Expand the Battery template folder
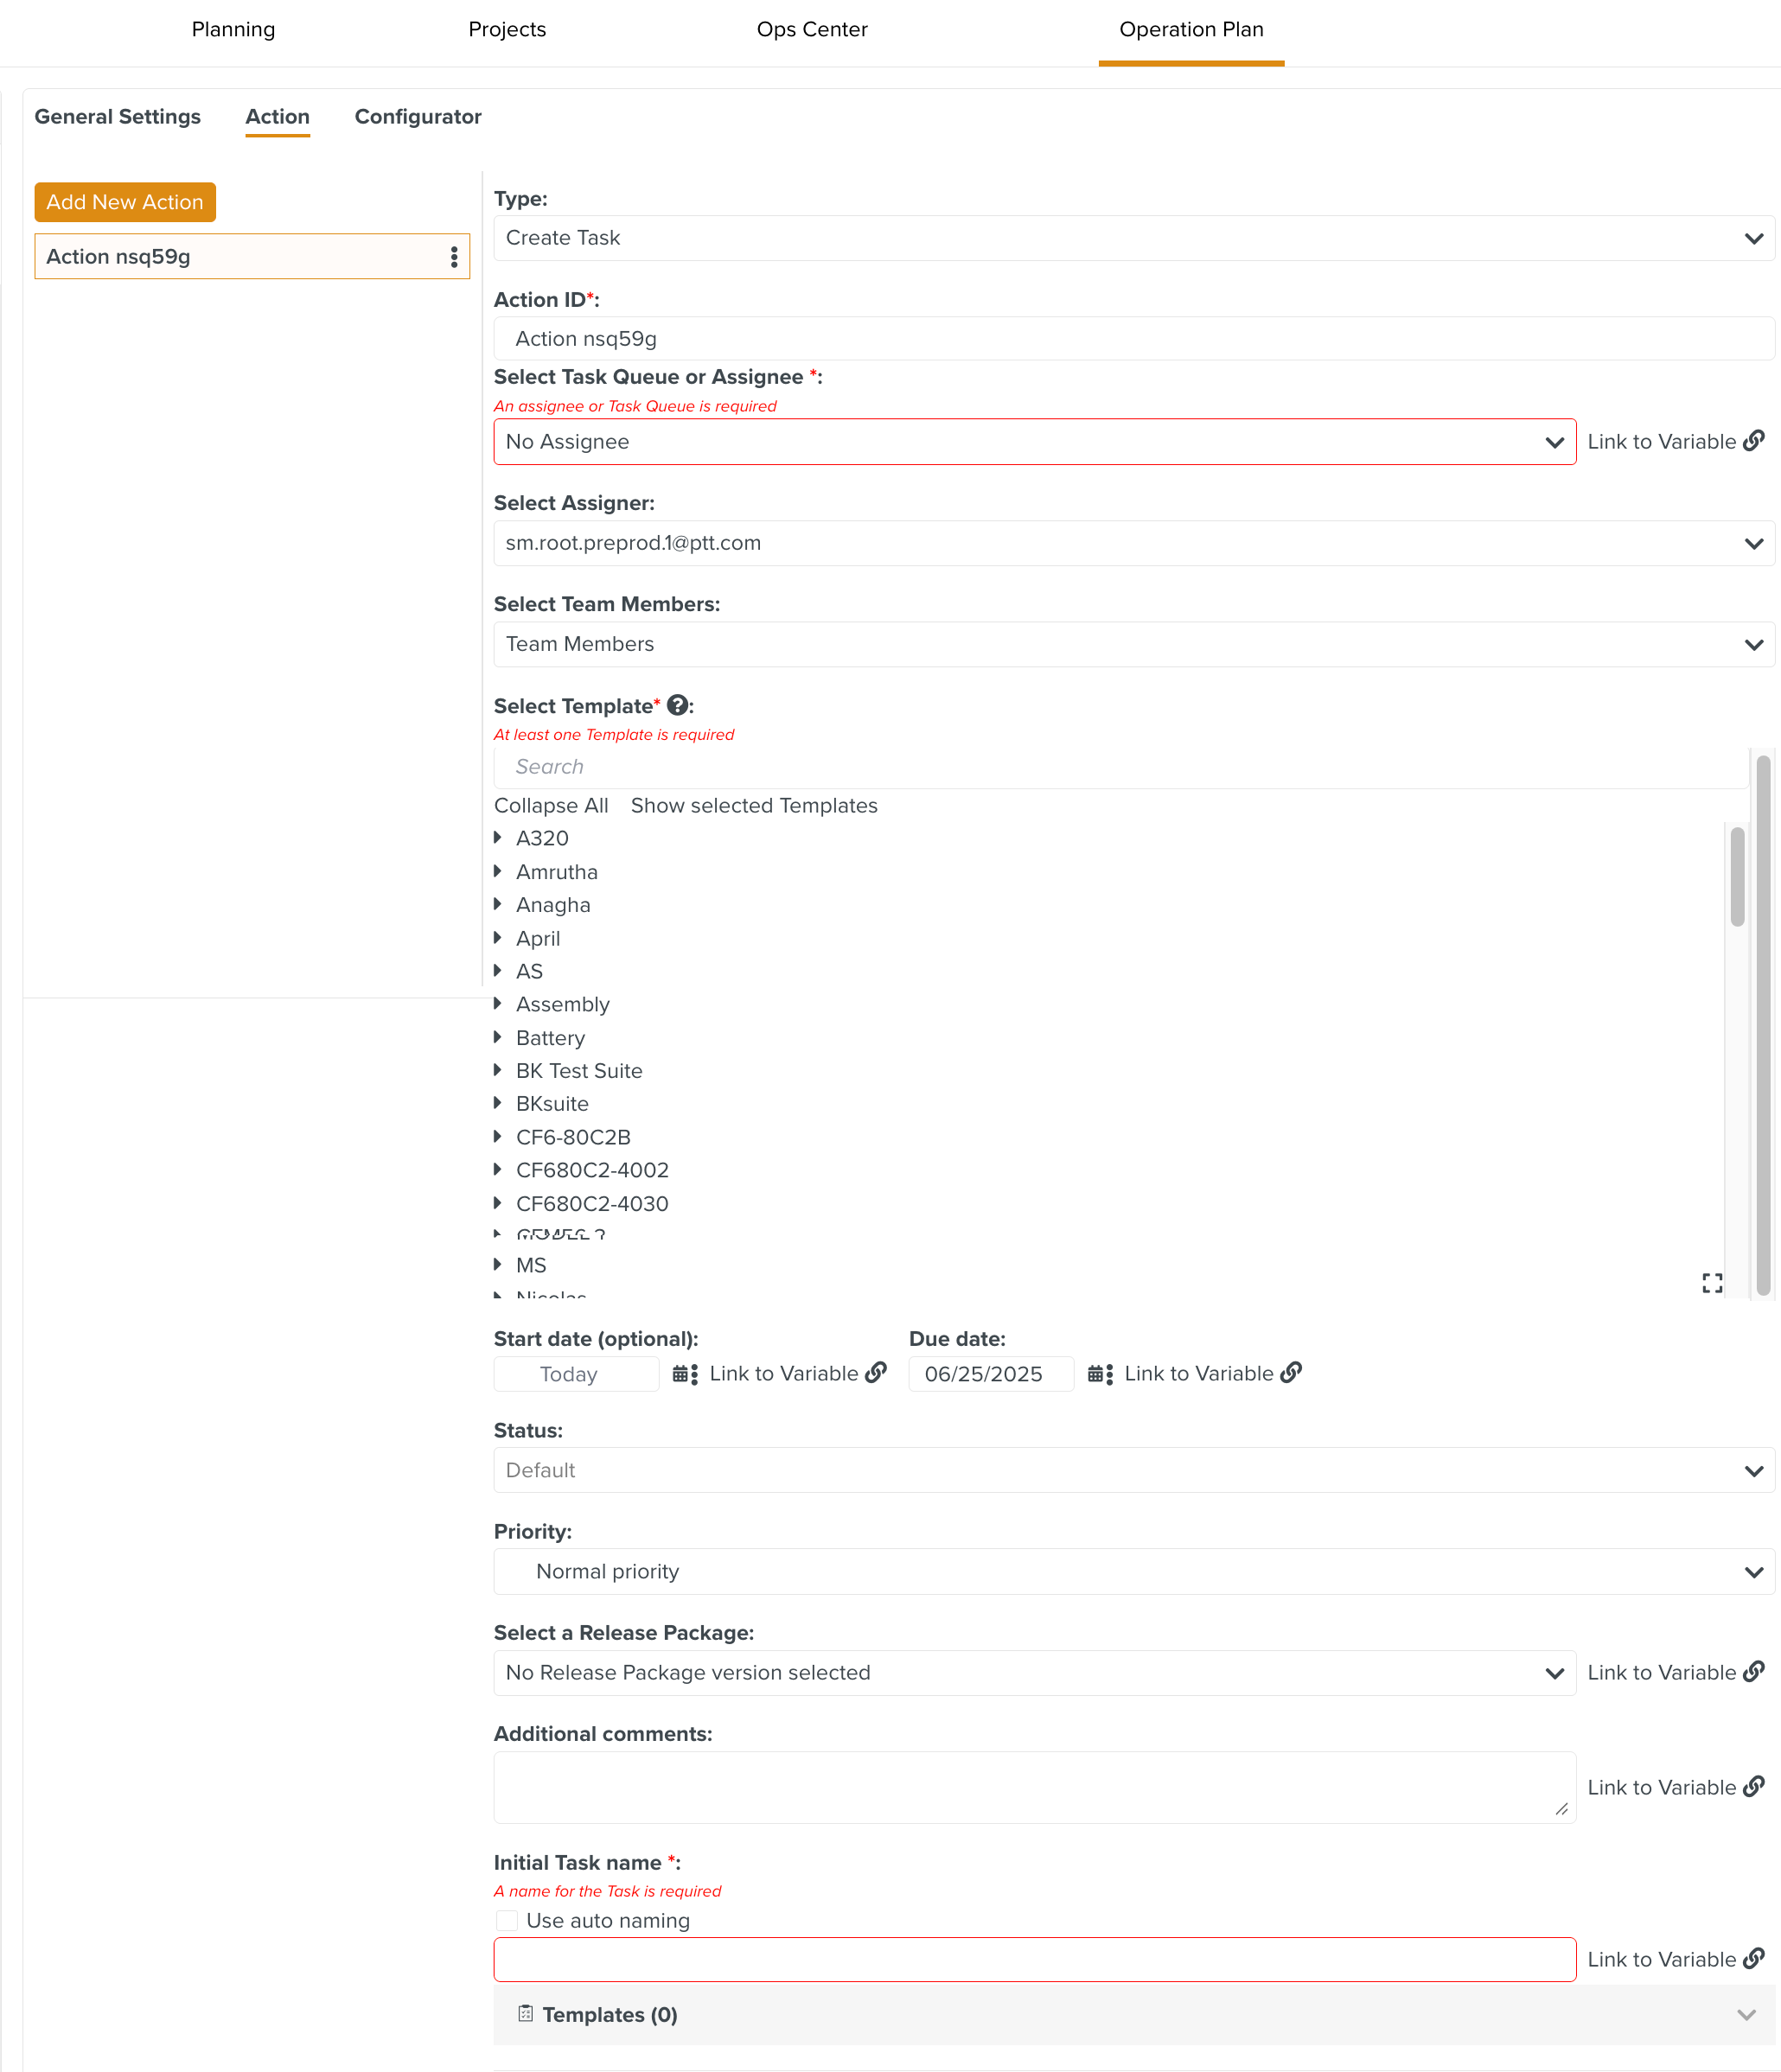Screen dimensions: 1781x2072 (498, 1038)
